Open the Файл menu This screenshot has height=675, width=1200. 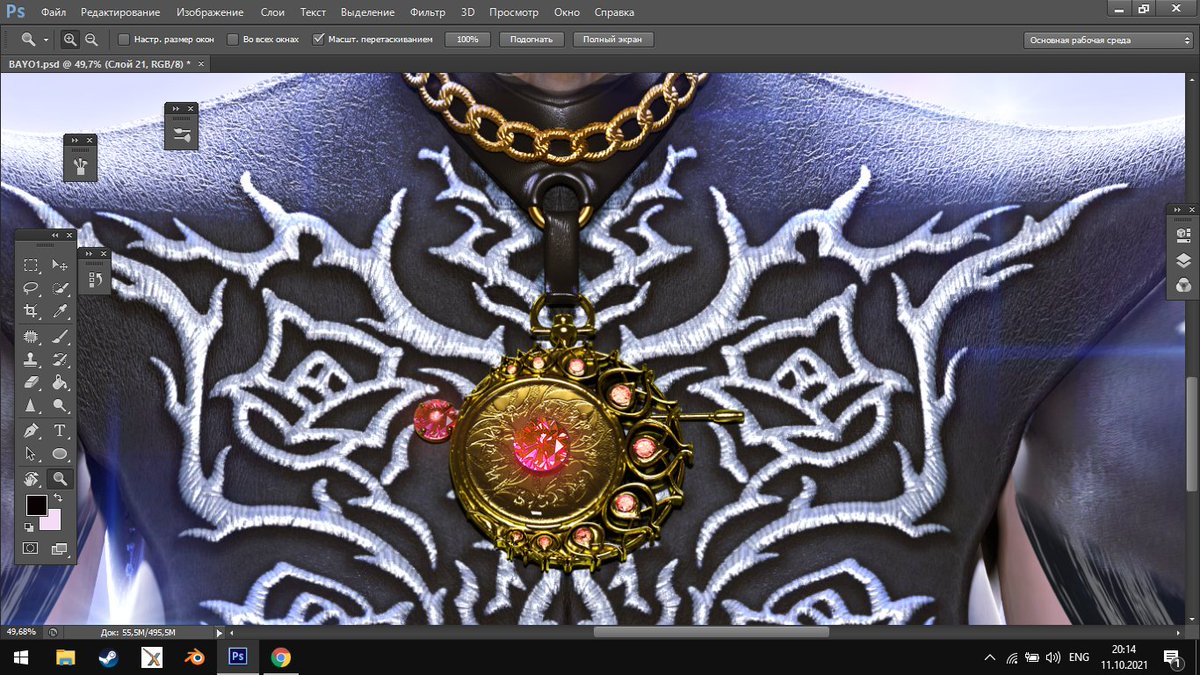[54, 13]
